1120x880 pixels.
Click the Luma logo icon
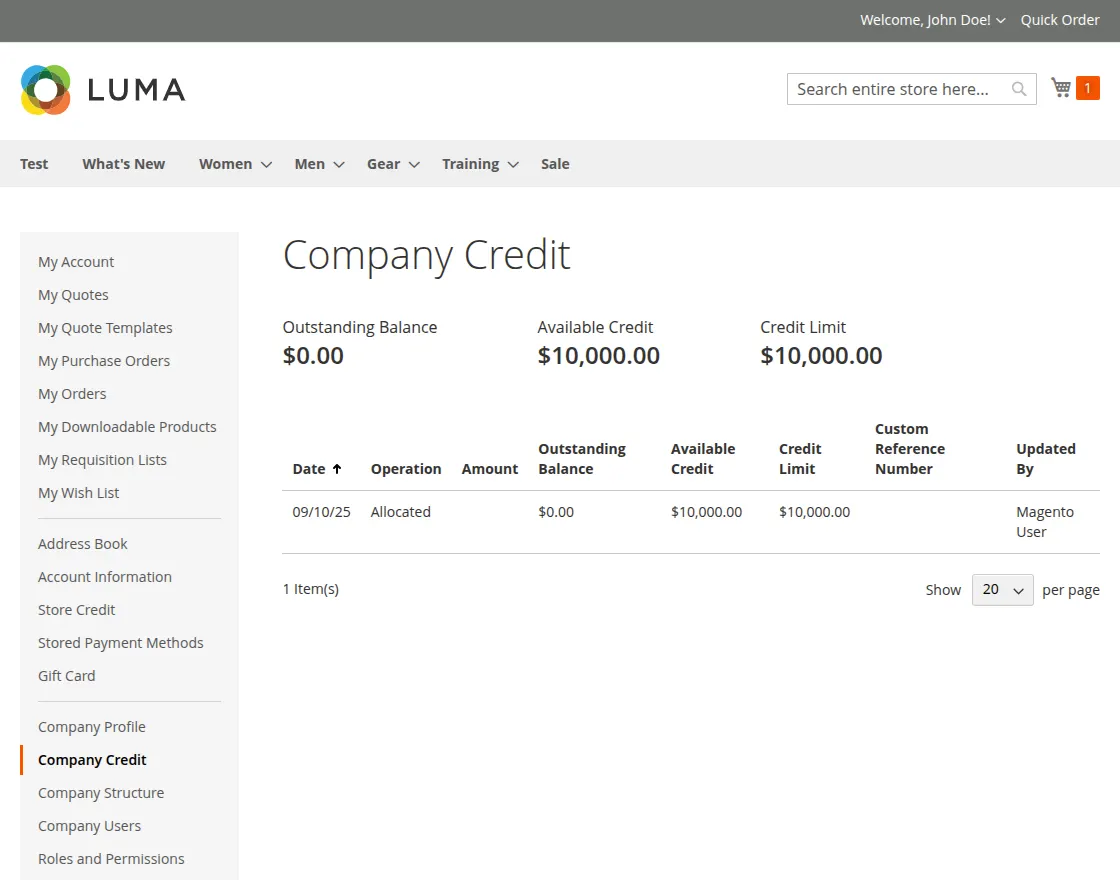[x=46, y=90]
